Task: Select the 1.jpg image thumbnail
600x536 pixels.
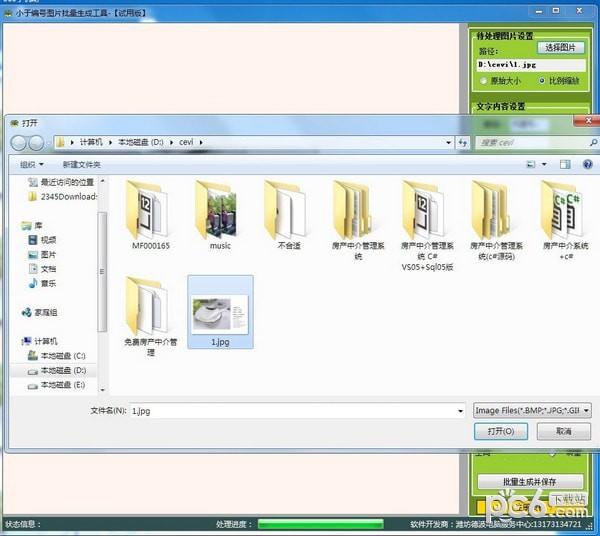Action: point(219,310)
